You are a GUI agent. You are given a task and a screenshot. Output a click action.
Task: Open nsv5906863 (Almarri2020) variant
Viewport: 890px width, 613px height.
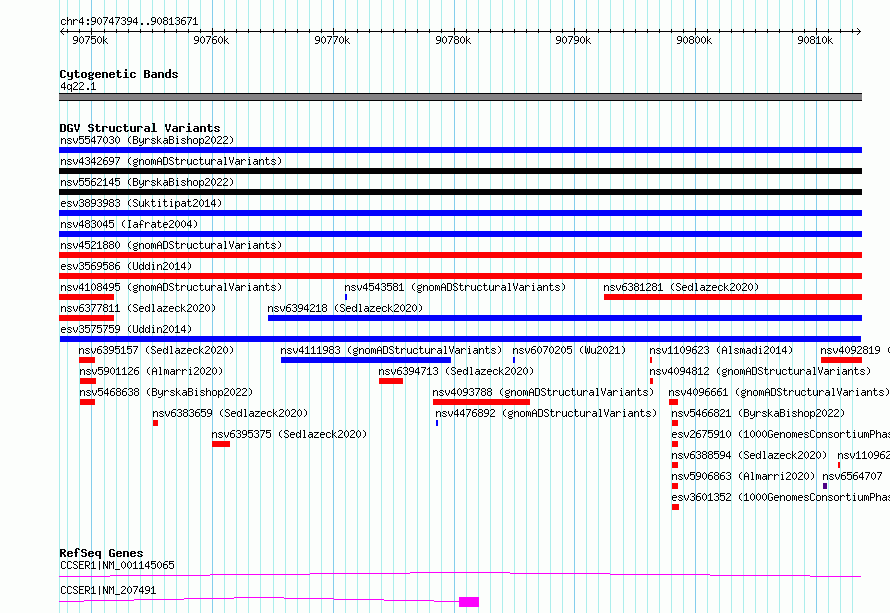tap(743, 476)
